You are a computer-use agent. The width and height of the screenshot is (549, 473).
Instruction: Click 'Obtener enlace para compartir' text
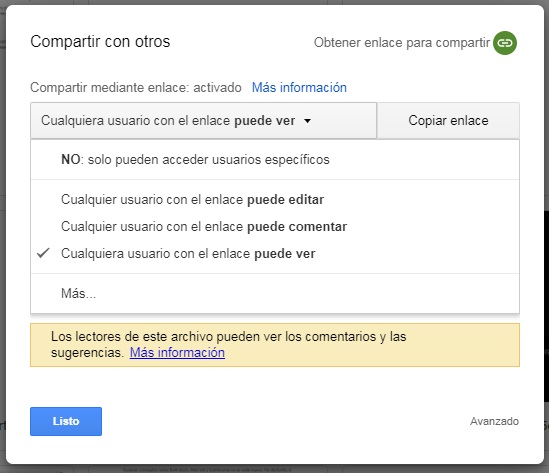click(402, 43)
